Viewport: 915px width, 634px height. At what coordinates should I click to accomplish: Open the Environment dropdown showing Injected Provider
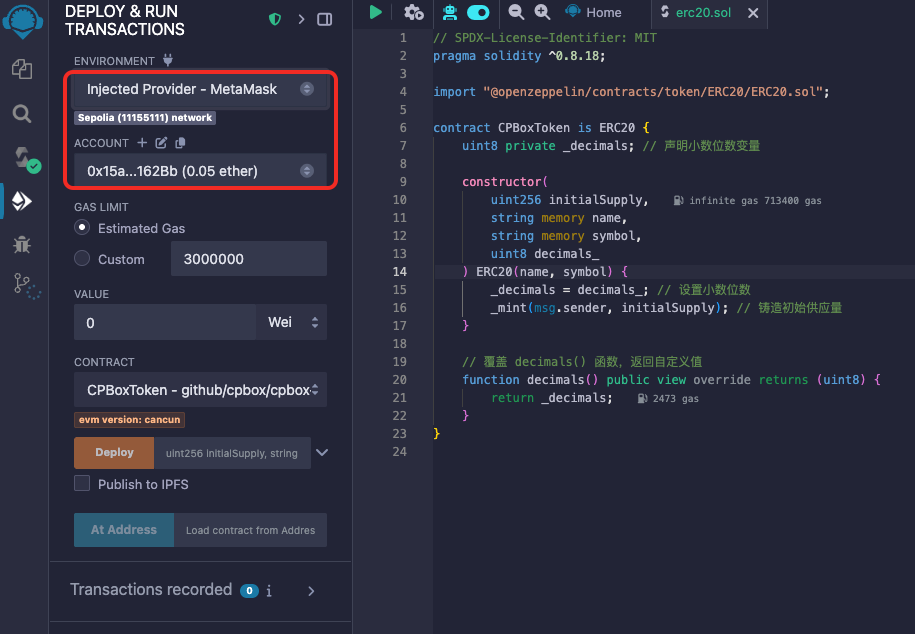coord(200,89)
